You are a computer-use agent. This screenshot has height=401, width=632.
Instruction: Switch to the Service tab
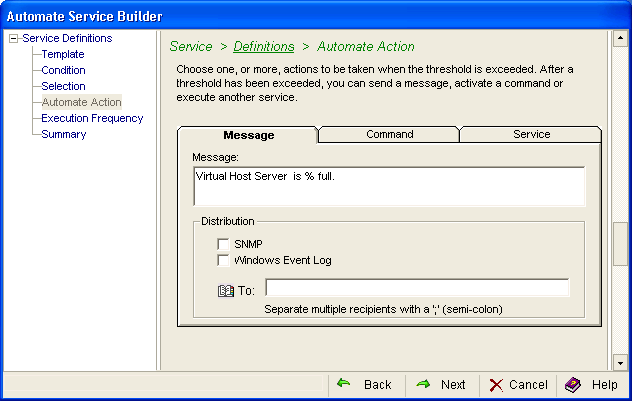(x=531, y=134)
